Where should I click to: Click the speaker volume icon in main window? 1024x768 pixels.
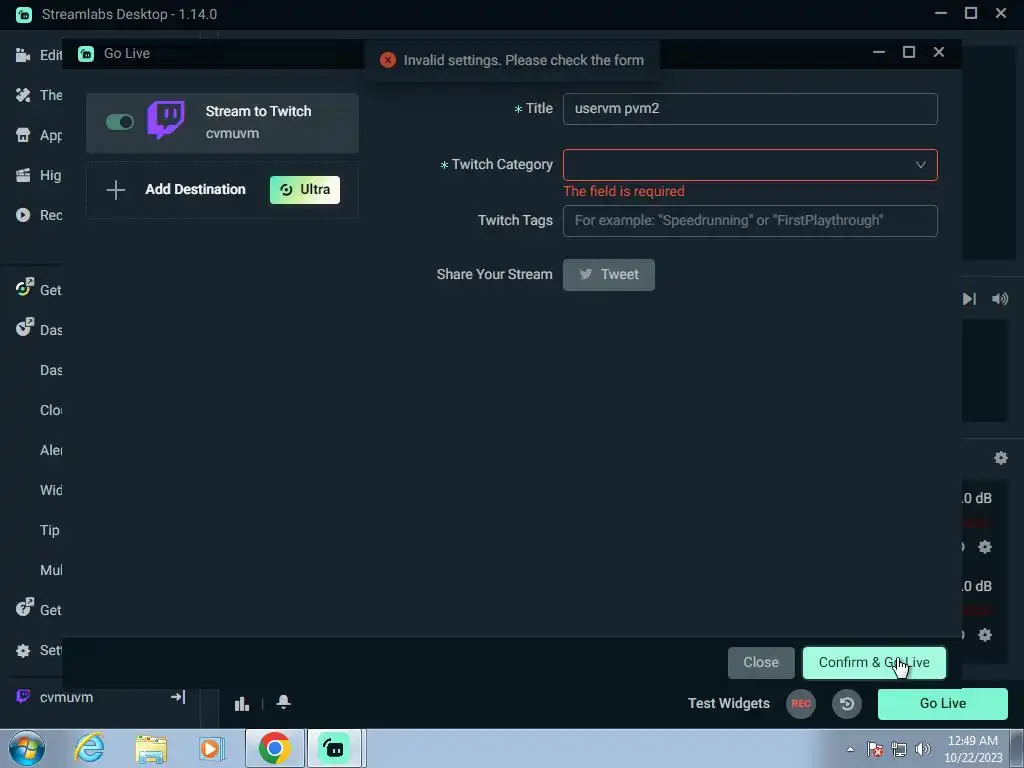1000,299
